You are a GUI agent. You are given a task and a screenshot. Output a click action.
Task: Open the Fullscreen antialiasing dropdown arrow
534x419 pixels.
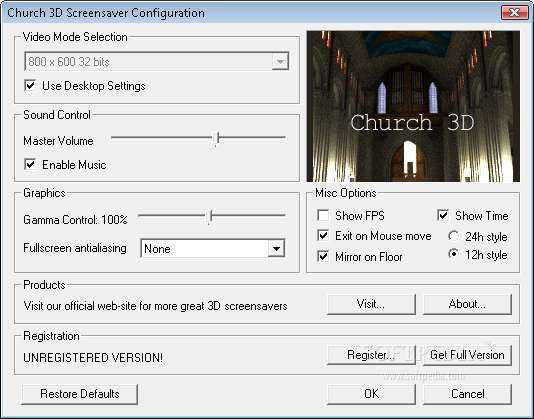[x=276, y=249]
